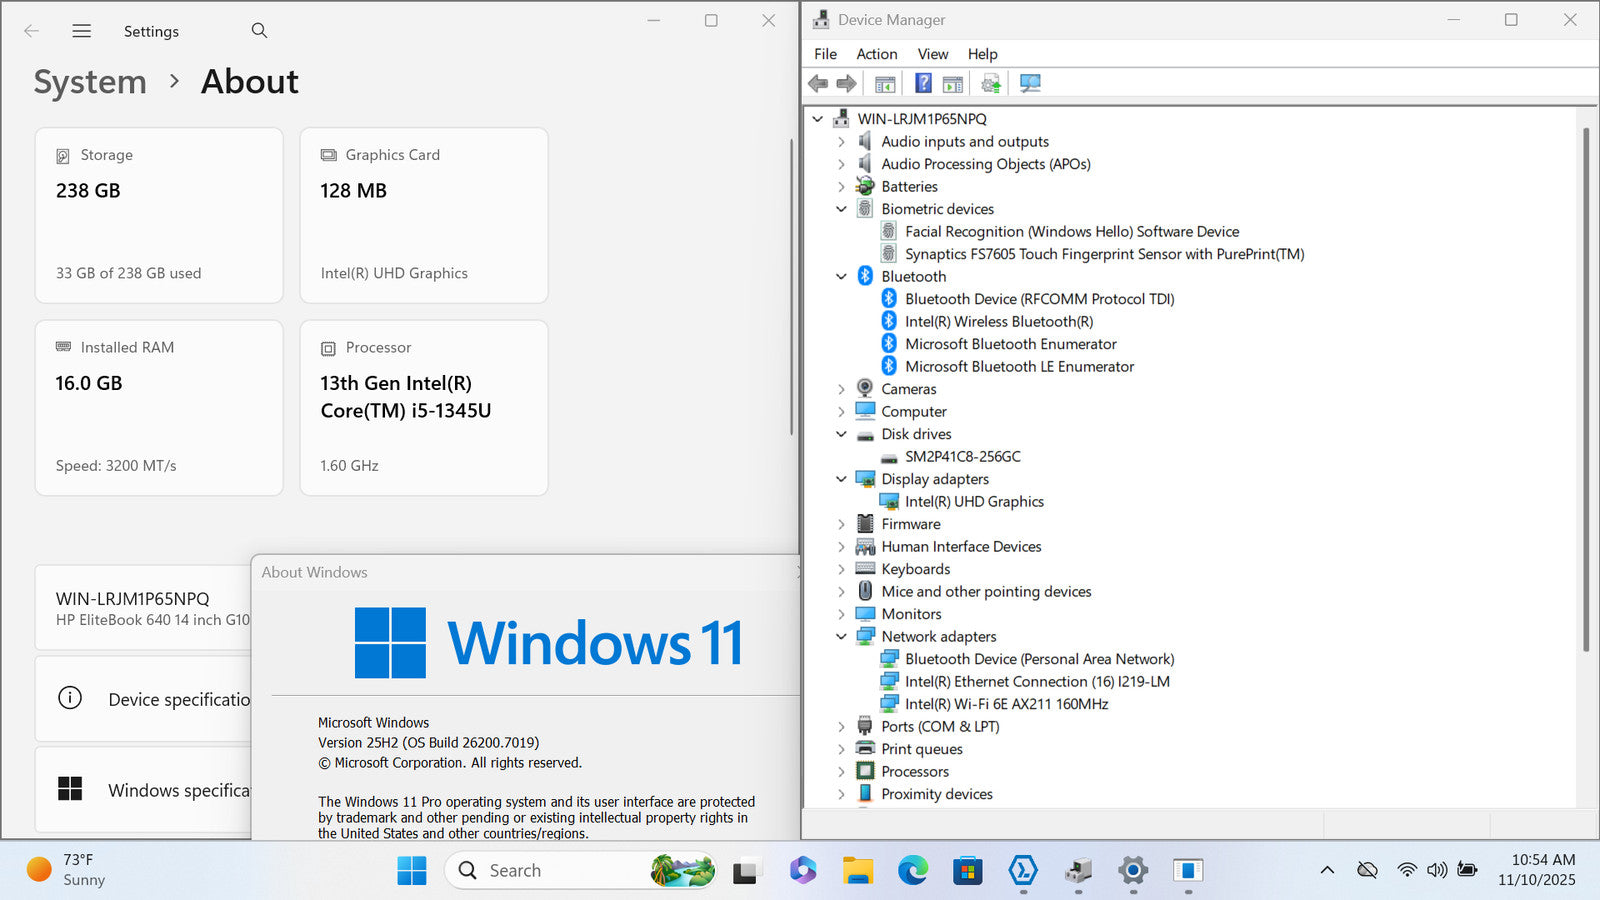Open the Help icon in Device Manager toolbar

pyautogui.click(x=923, y=84)
